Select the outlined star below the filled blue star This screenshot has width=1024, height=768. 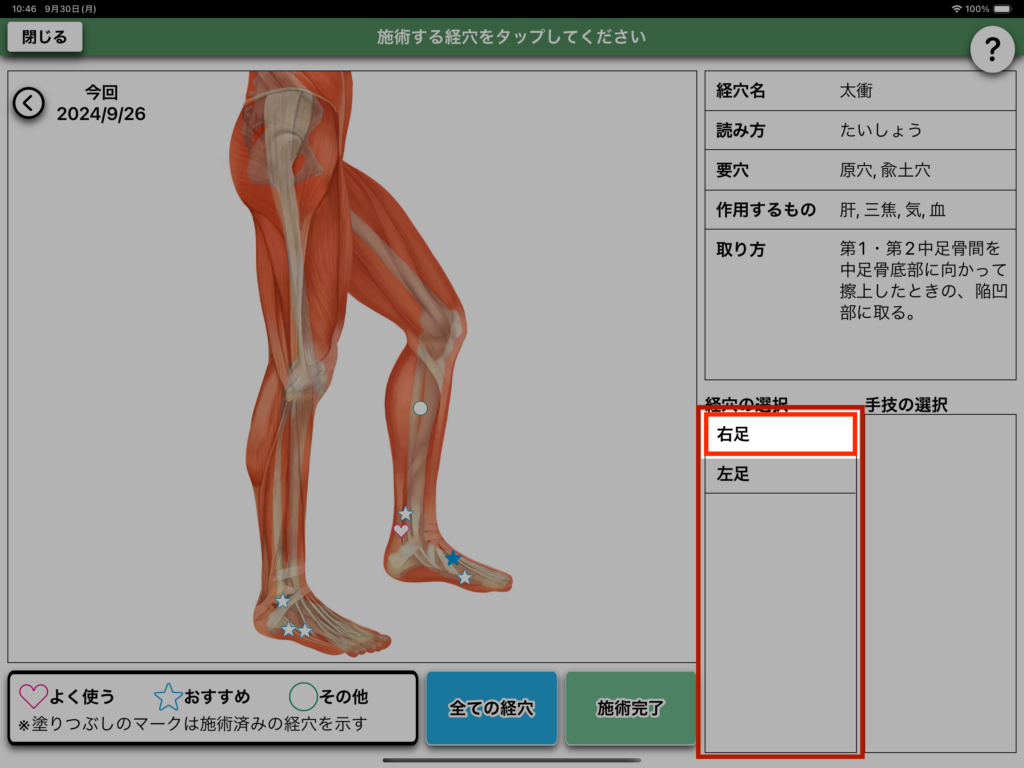[x=464, y=577]
